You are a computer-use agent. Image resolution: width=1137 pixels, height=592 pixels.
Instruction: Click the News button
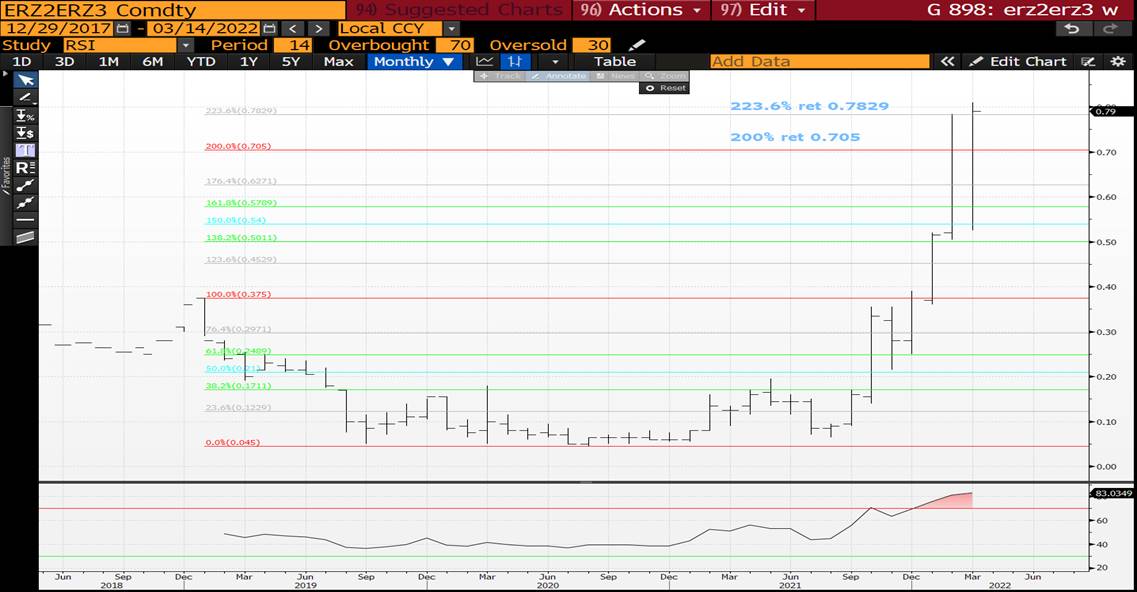[616, 76]
